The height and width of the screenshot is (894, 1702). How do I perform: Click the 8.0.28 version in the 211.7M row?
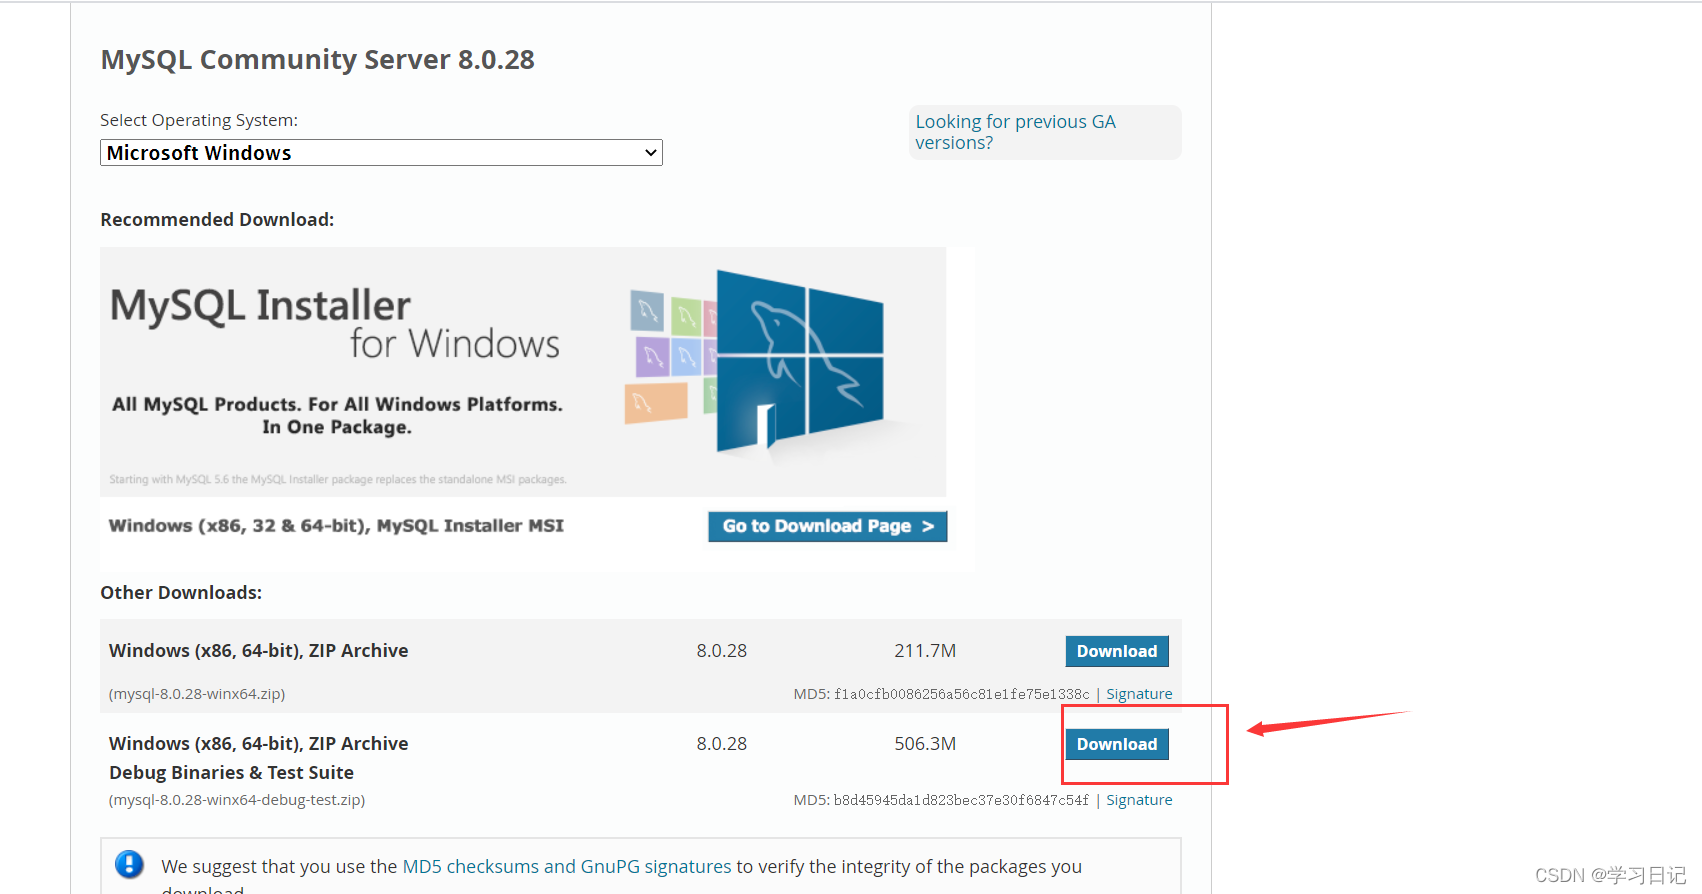click(722, 651)
